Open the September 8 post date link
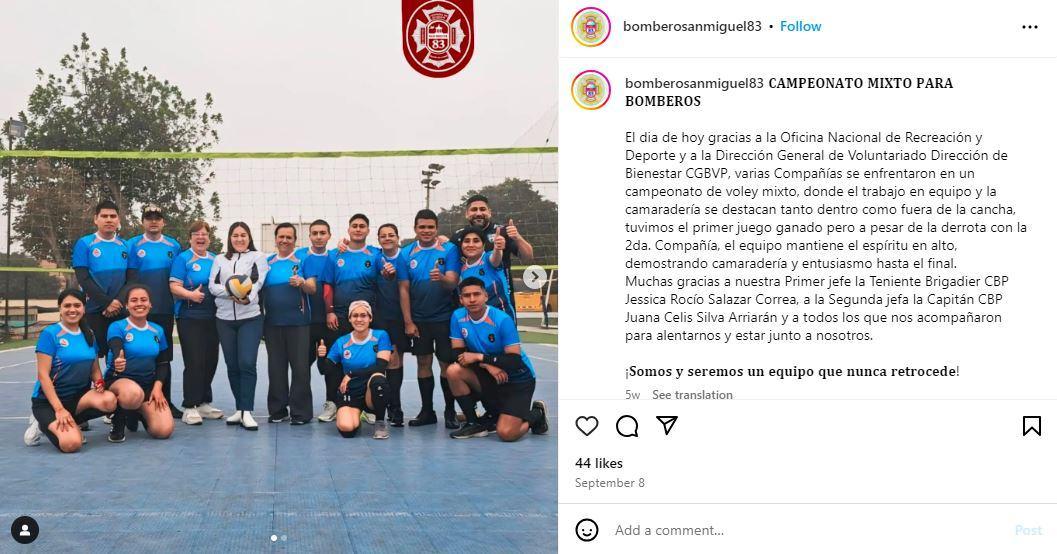 coord(609,483)
